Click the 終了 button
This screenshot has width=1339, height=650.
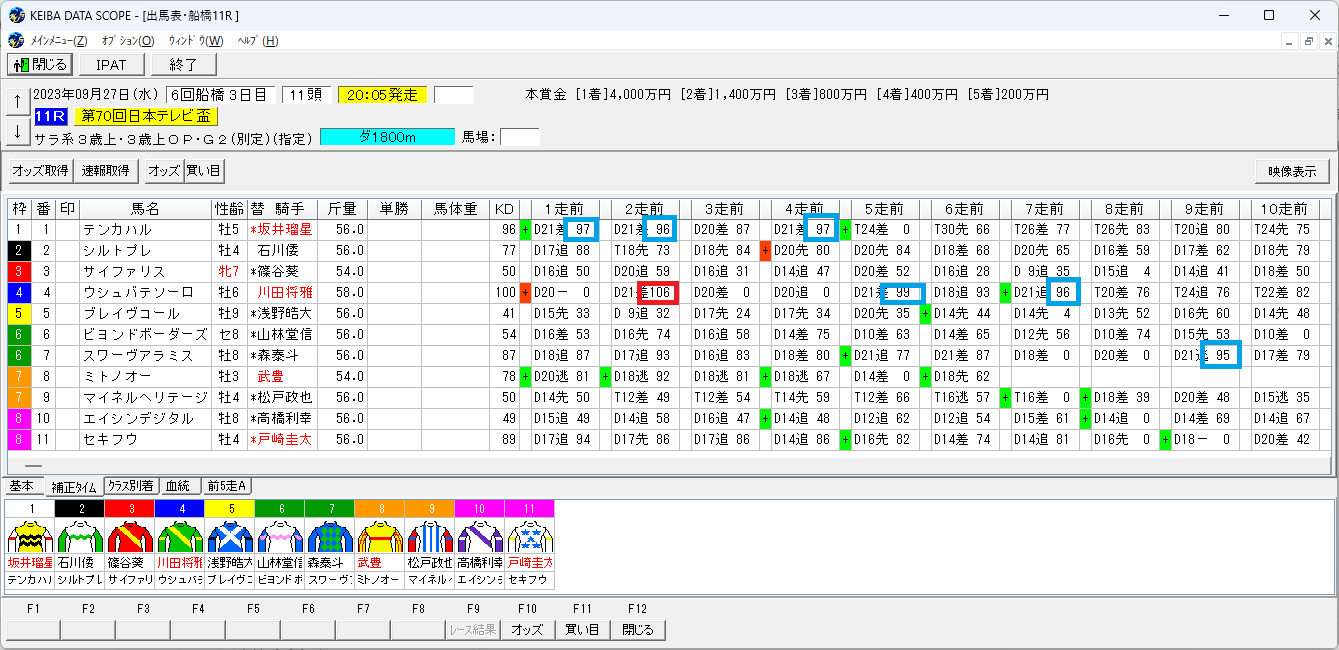[x=183, y=65]
